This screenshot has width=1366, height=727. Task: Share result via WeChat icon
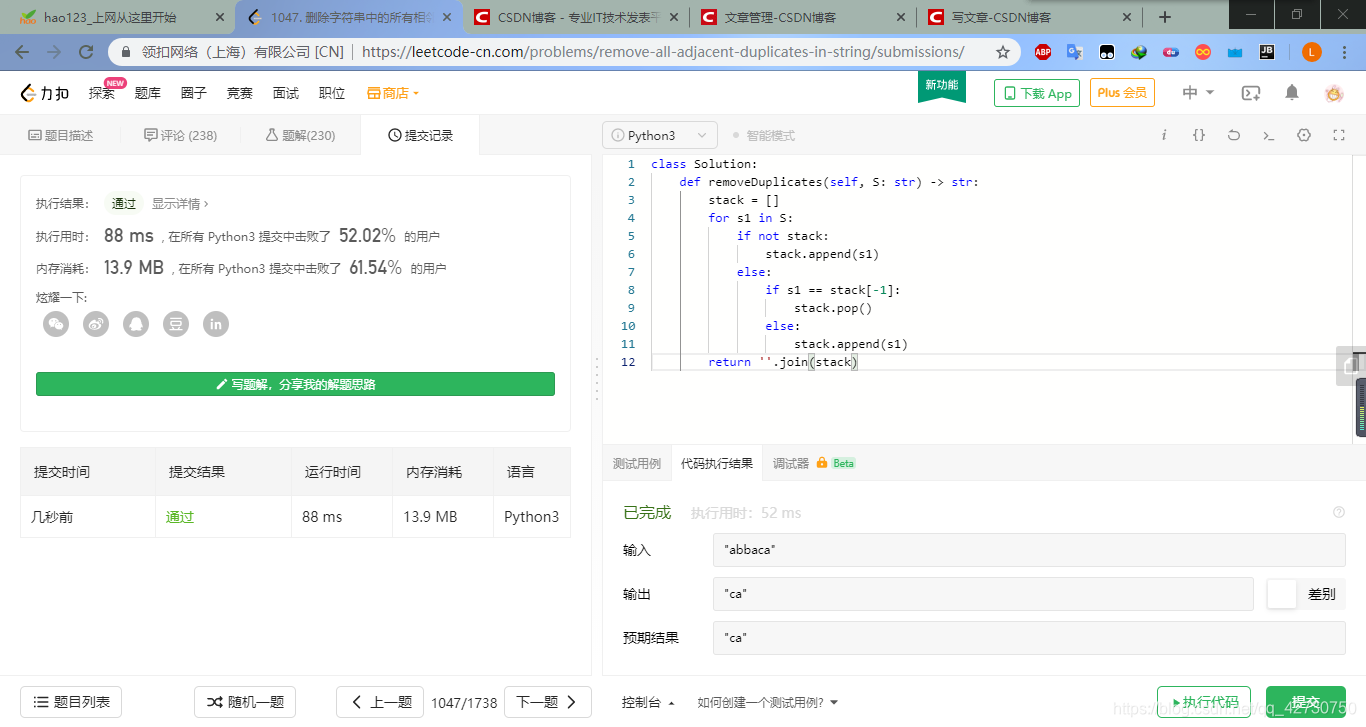coord(56,323)
